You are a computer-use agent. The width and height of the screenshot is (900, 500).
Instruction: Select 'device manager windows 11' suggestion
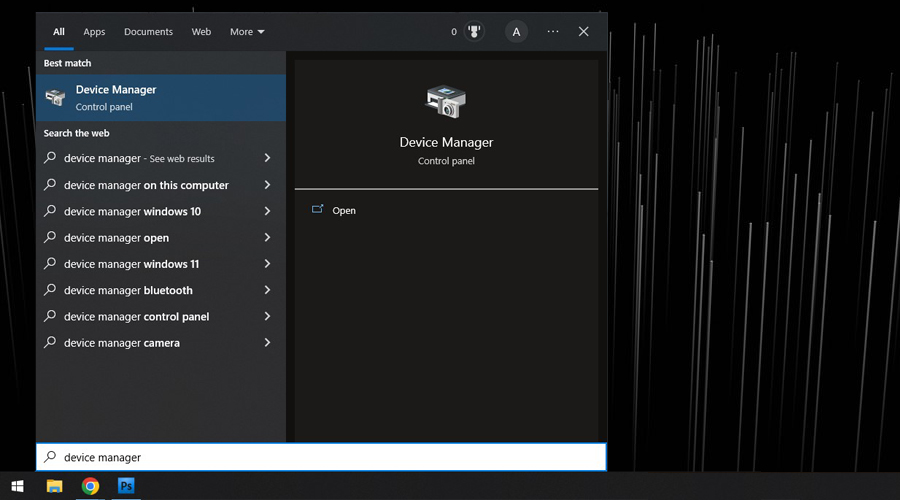coord(161,263)
